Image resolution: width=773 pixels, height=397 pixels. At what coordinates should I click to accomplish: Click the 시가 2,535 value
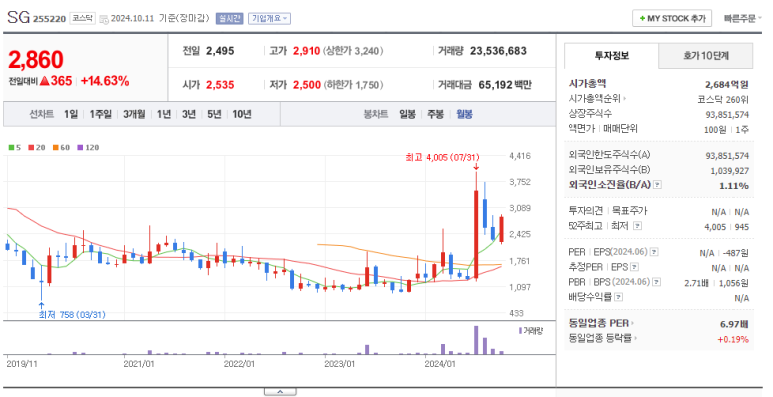[220, 85]
